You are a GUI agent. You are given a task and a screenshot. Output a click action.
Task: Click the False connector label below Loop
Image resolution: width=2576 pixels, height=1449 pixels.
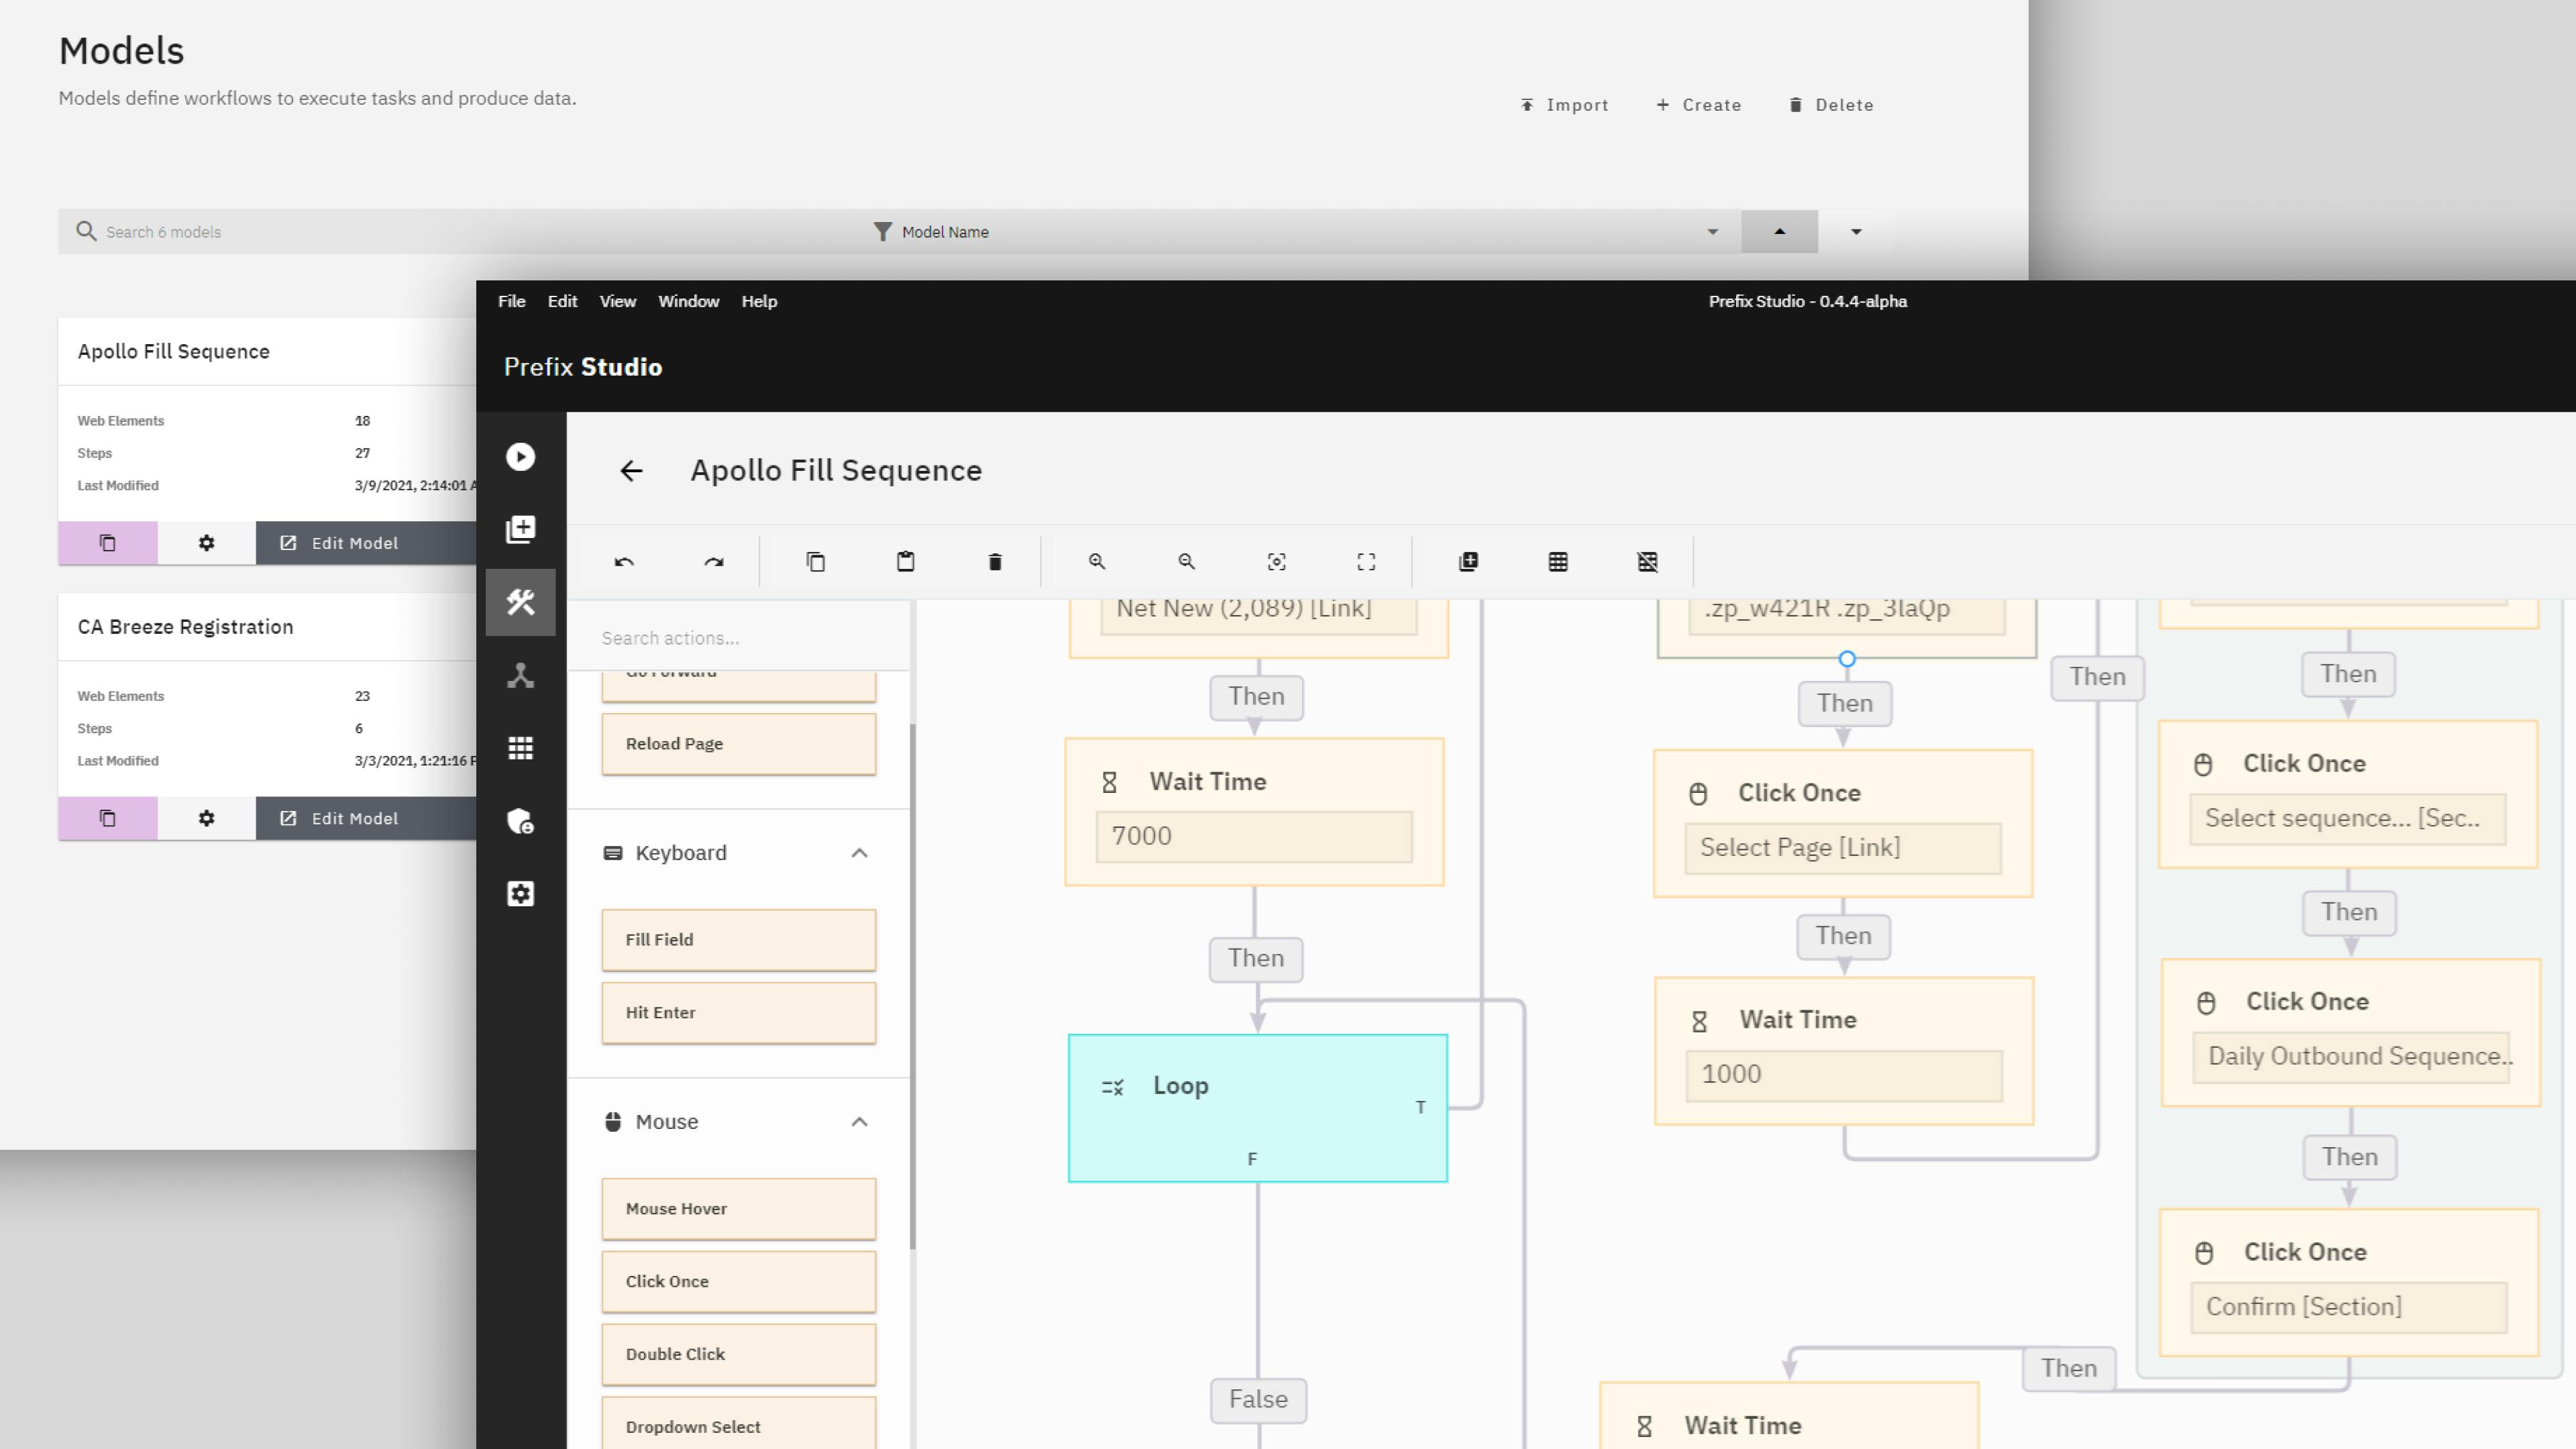click(1258, 1400)
